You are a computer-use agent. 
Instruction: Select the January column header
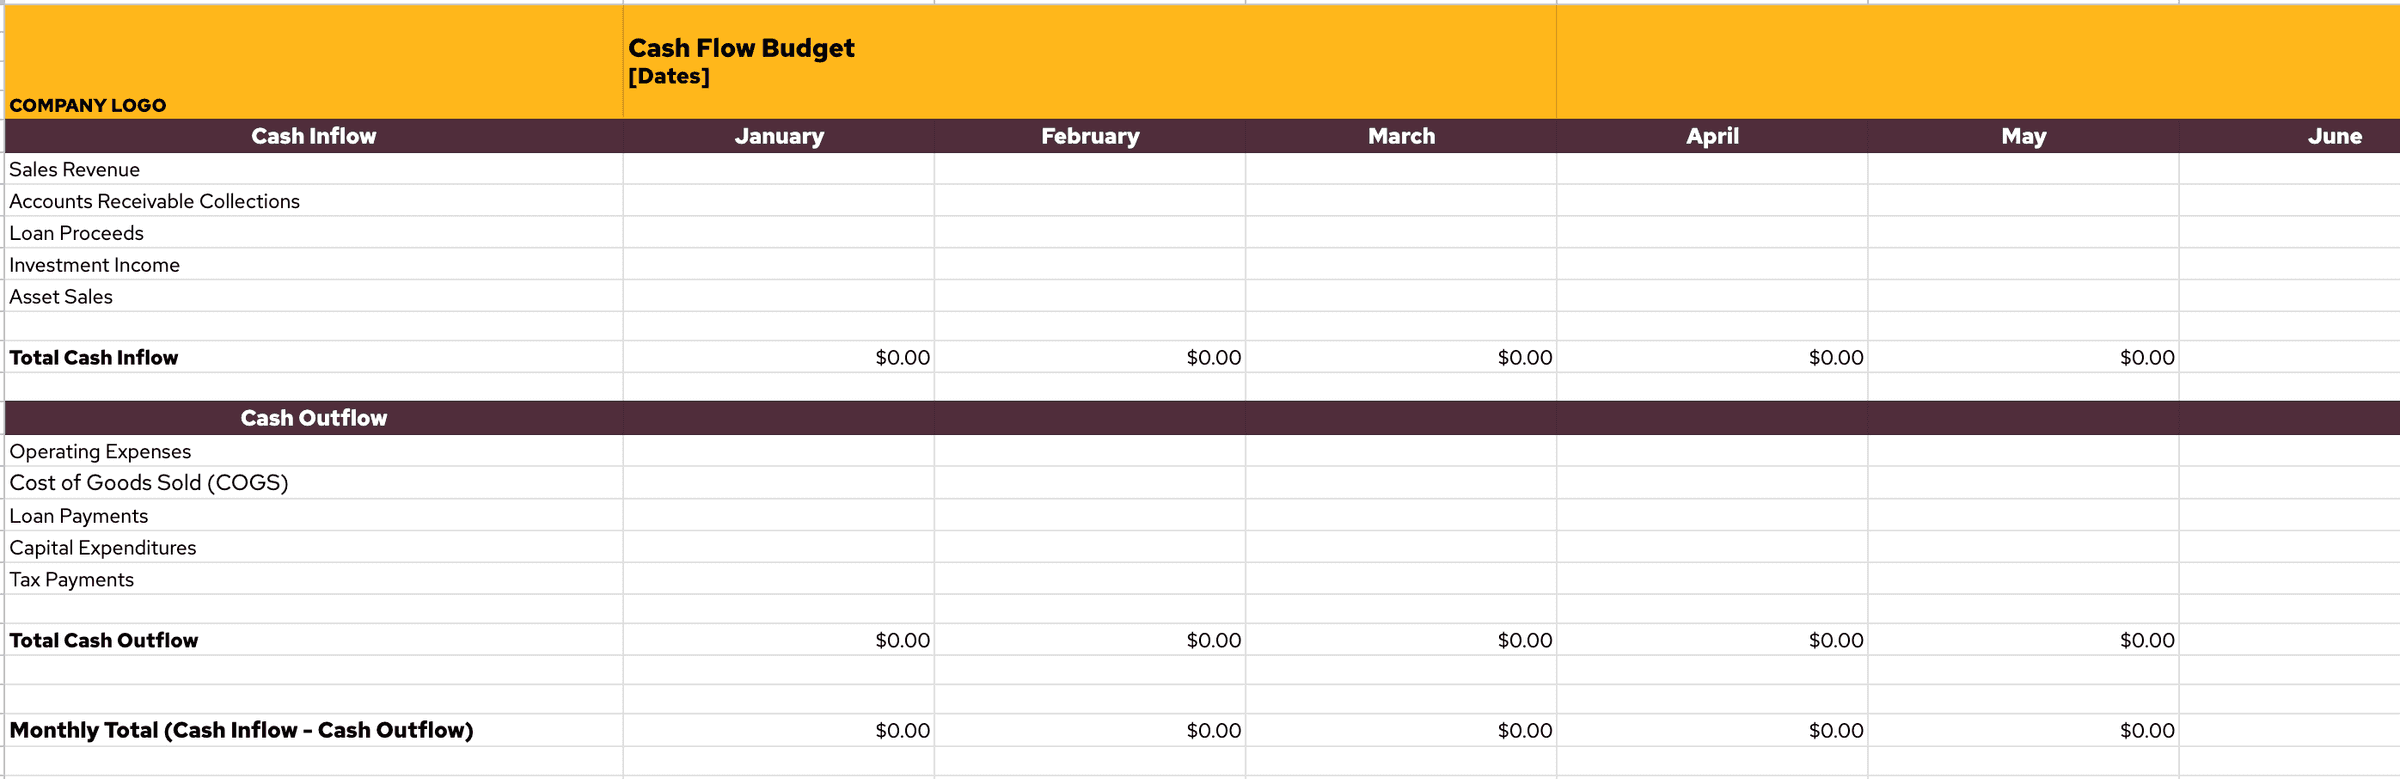pyautogui.click(x=779, y=136)
